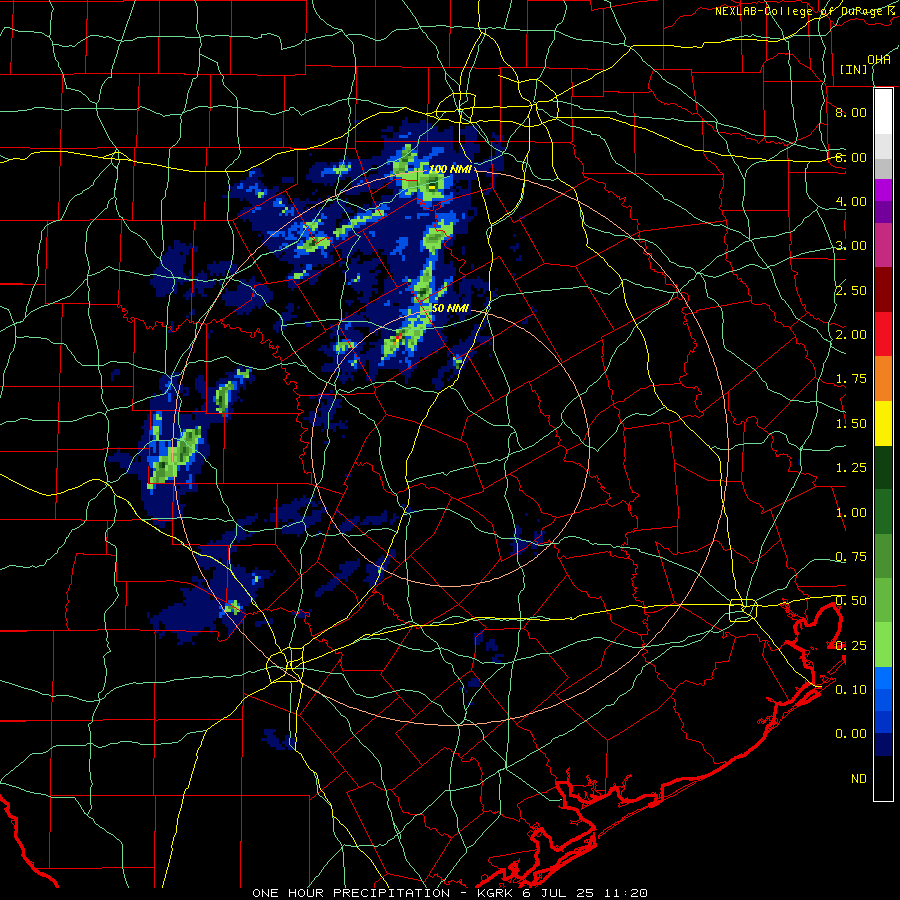Viewport: 900px width, 900px height.
Task: Click the 4.00 legend value
Action: [x=851, y=201]
